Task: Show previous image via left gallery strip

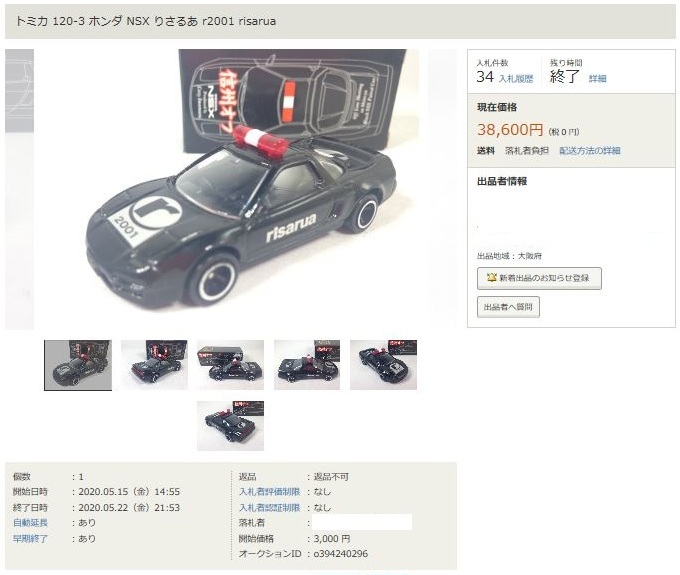Action: coord(19,189)
